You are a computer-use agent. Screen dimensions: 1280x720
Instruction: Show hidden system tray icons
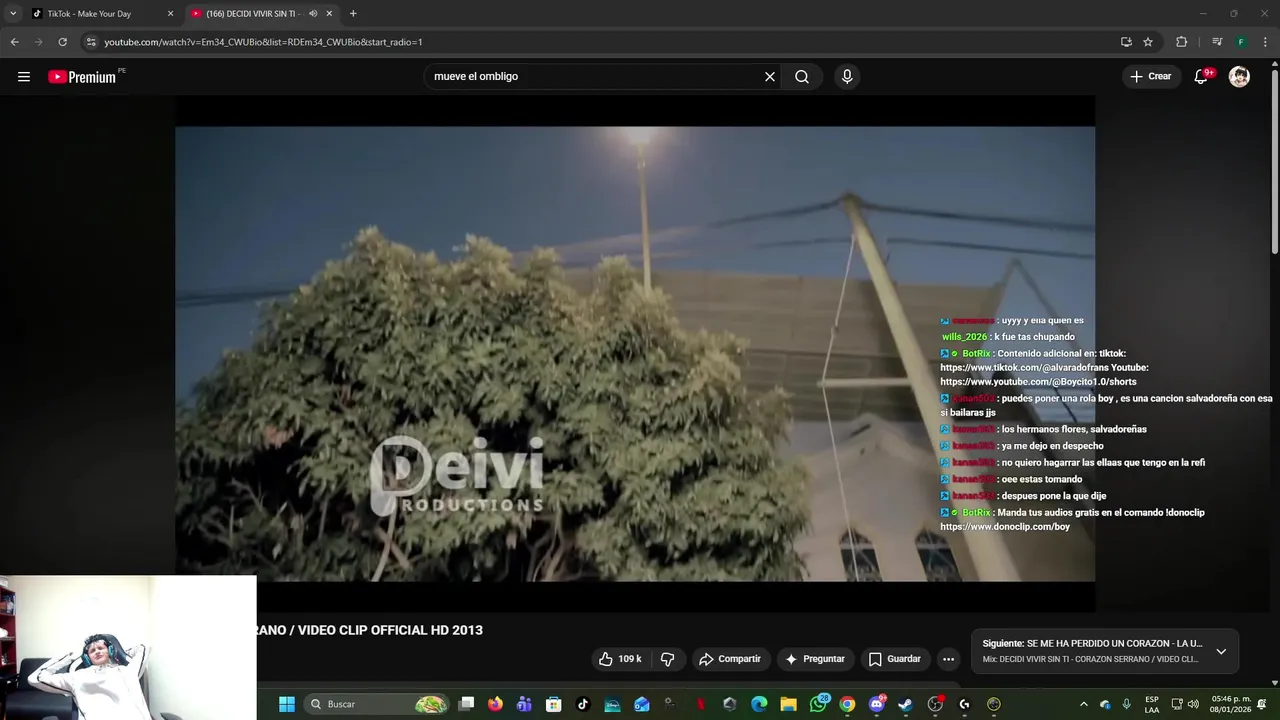coord(1083,704)
